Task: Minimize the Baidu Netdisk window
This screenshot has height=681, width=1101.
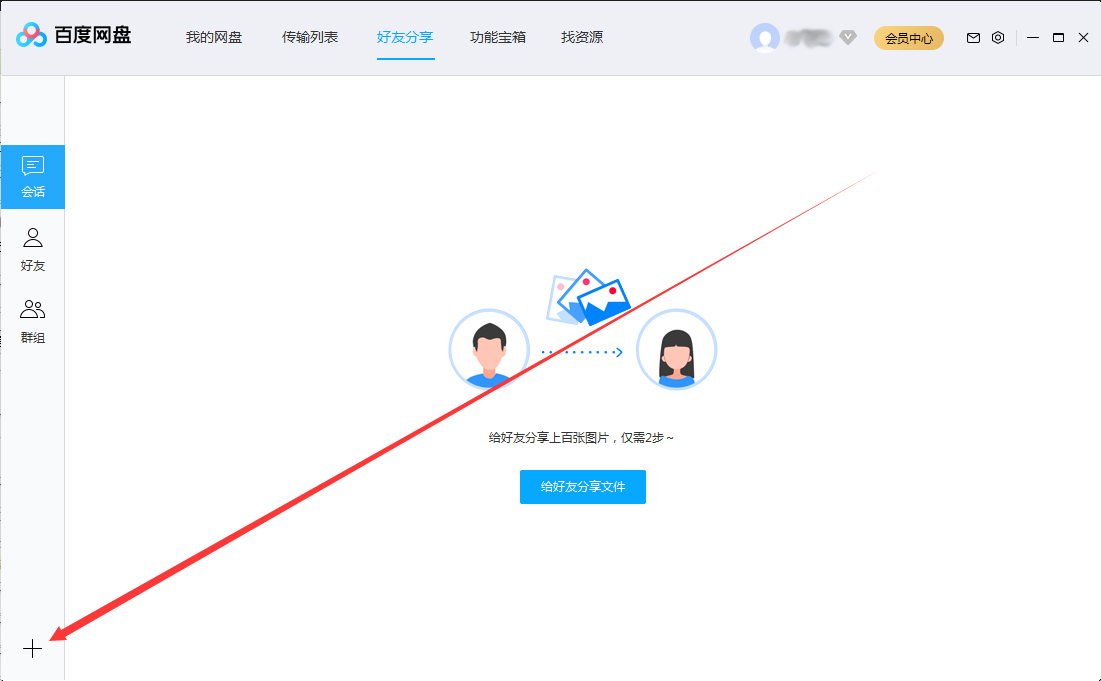Action: pos(1033,37)
